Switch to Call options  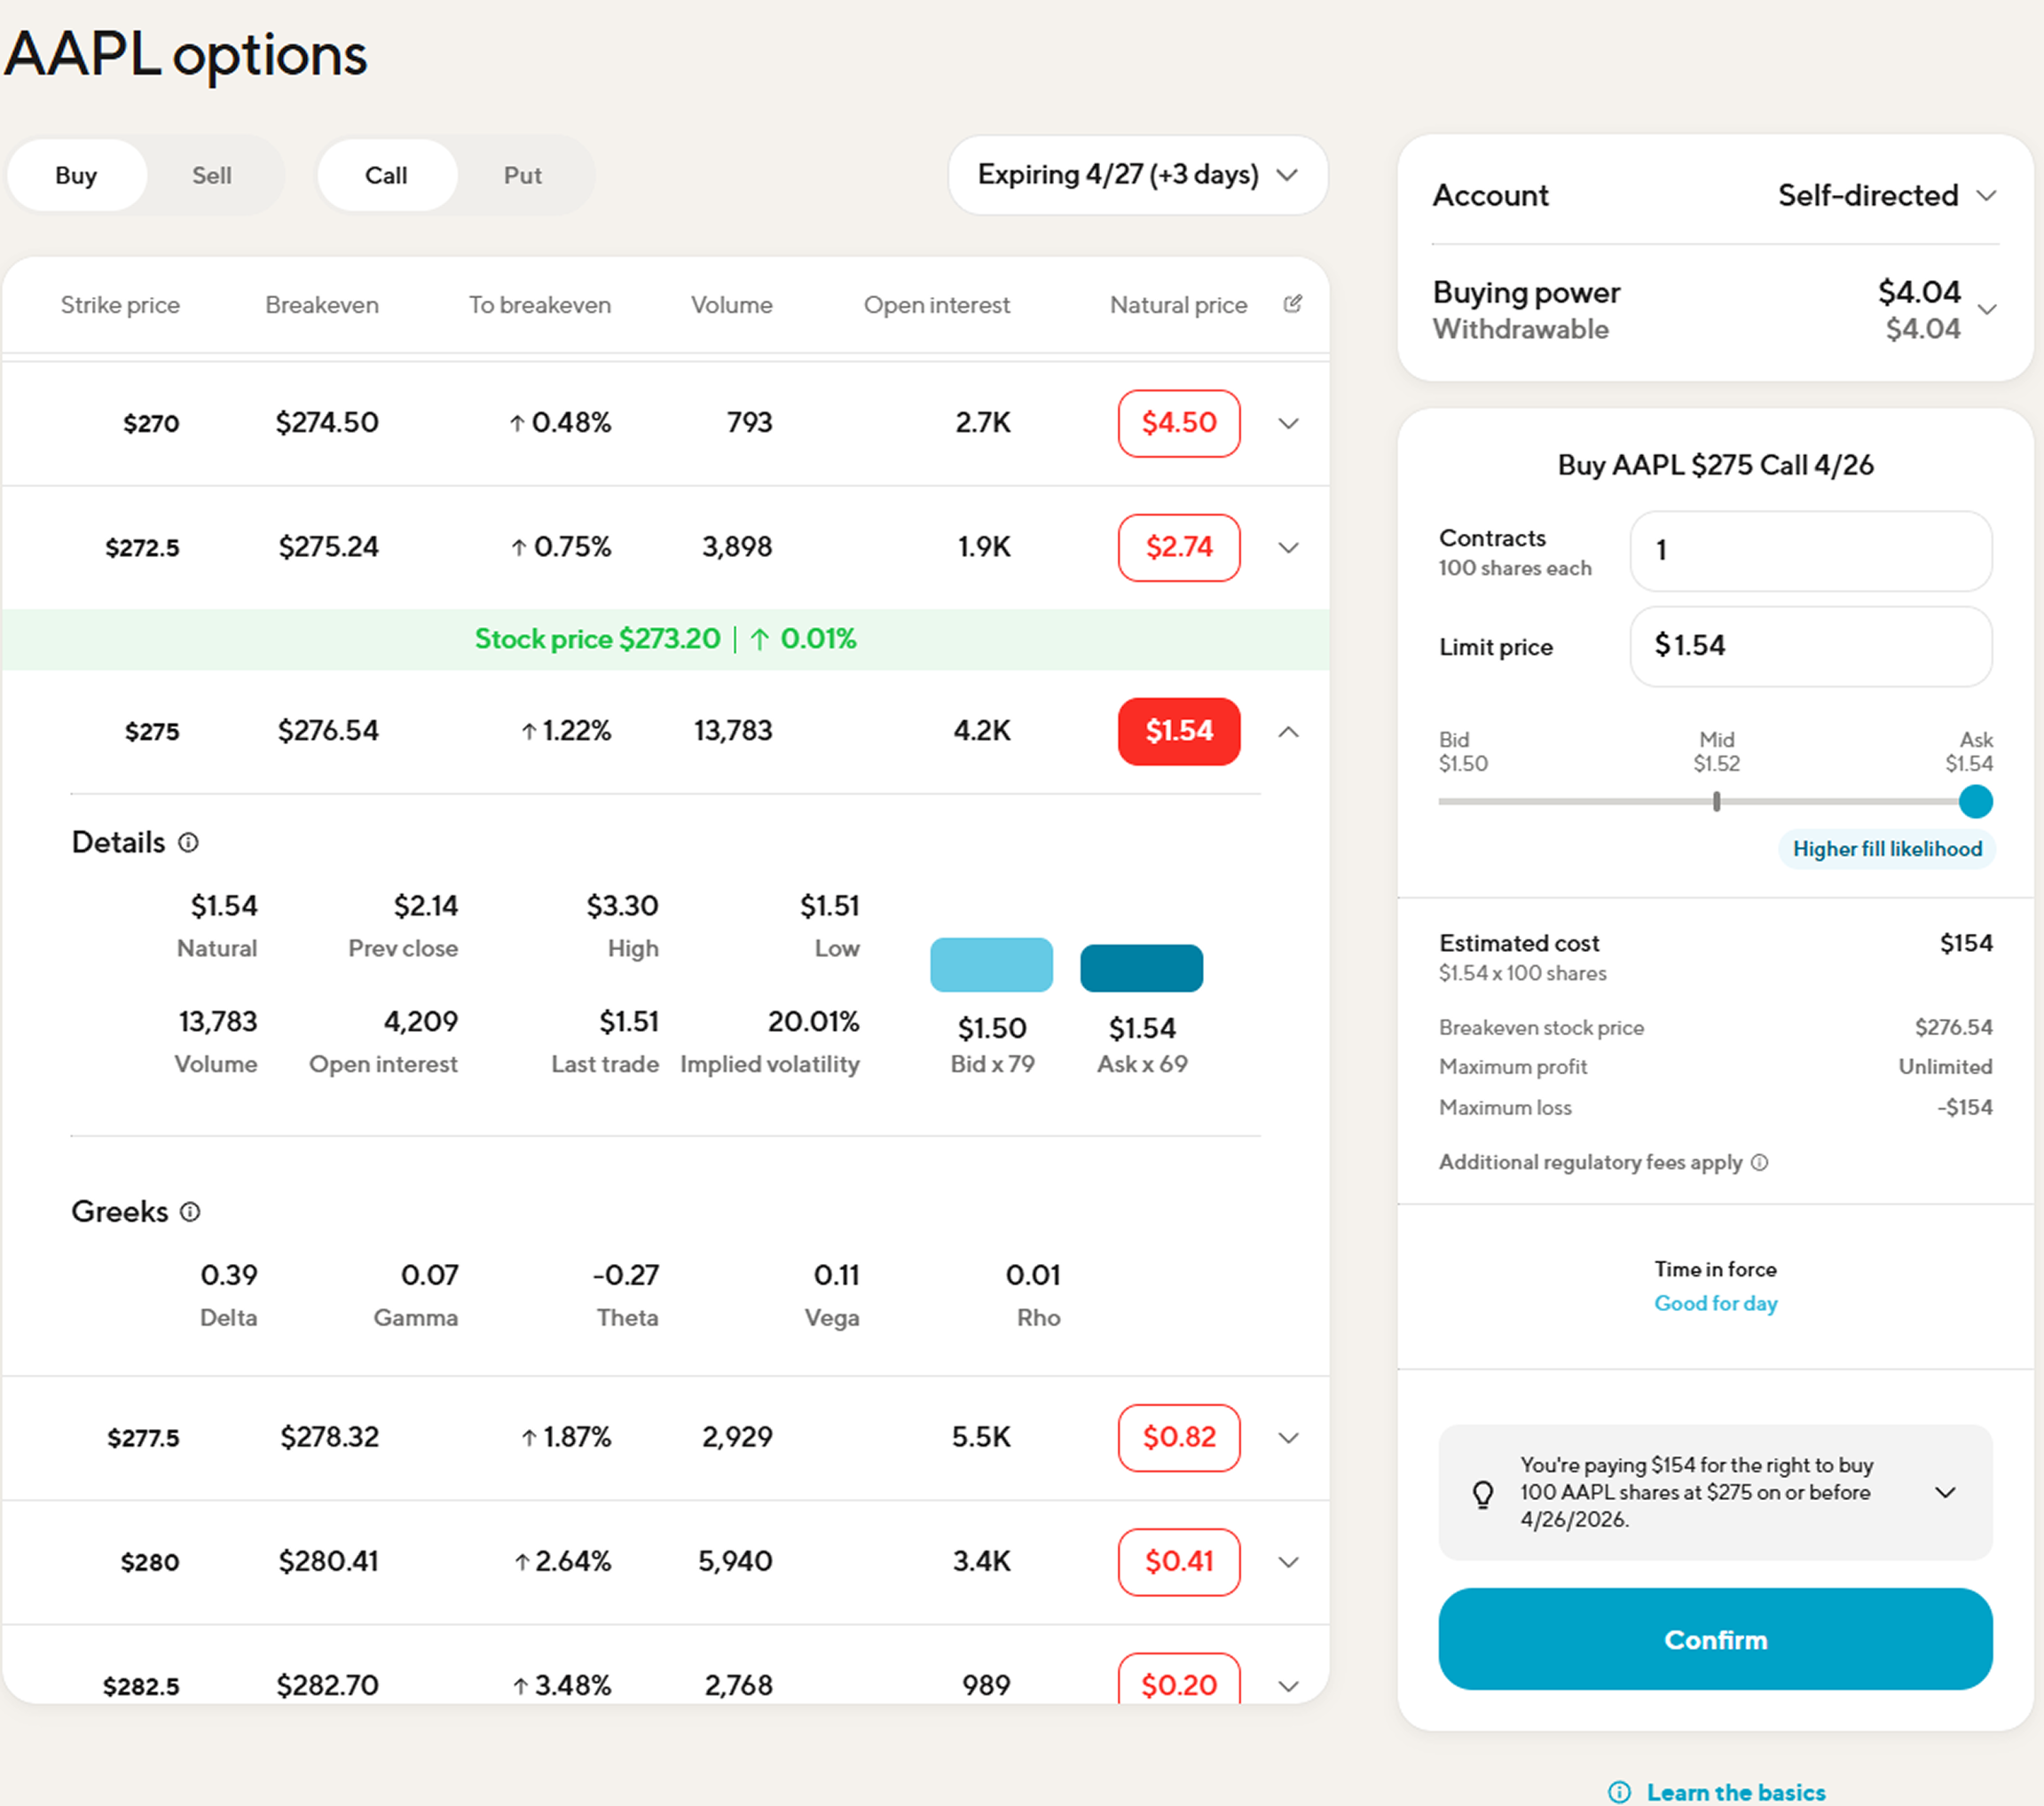386,175
